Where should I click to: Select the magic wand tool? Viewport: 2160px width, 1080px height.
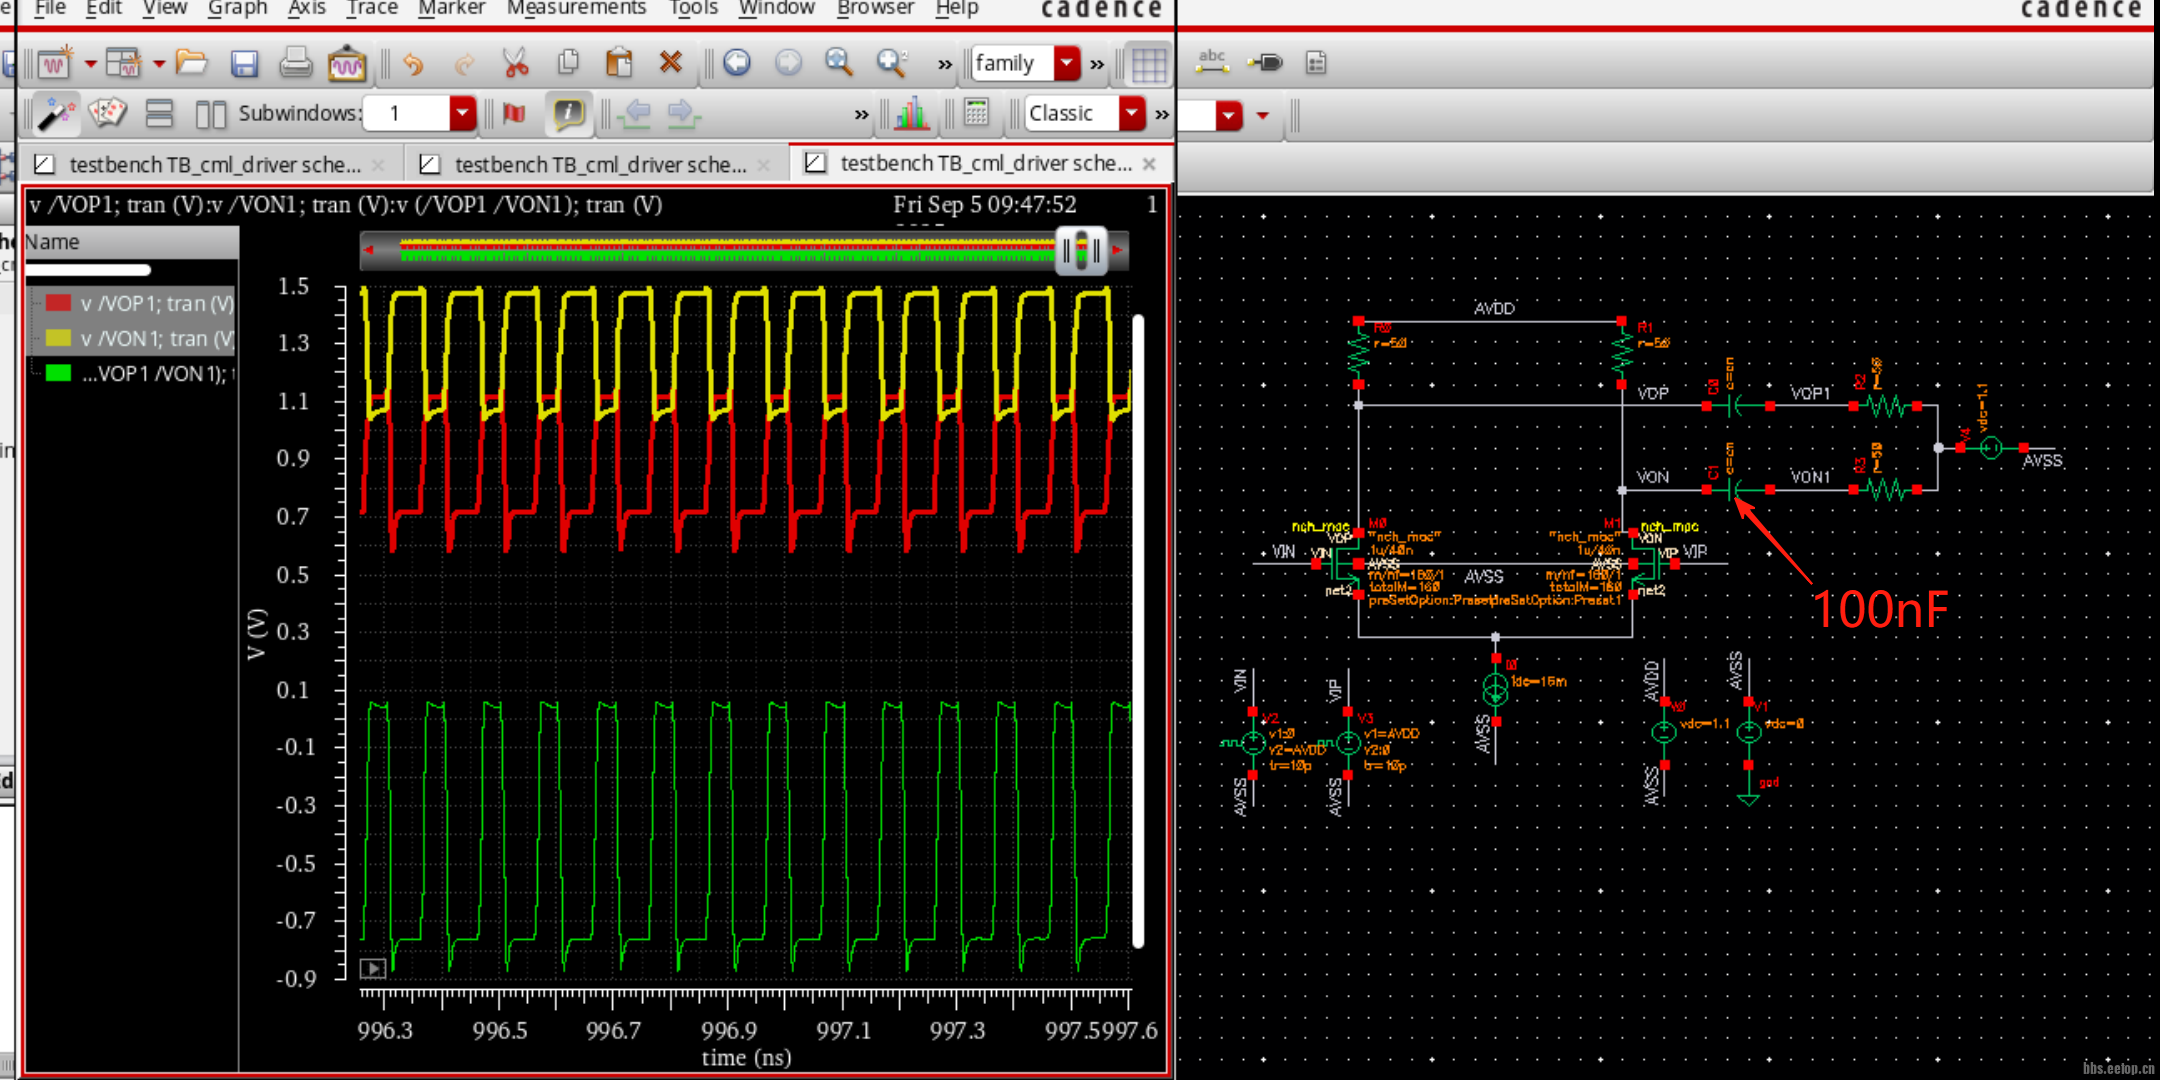[56, 113]
